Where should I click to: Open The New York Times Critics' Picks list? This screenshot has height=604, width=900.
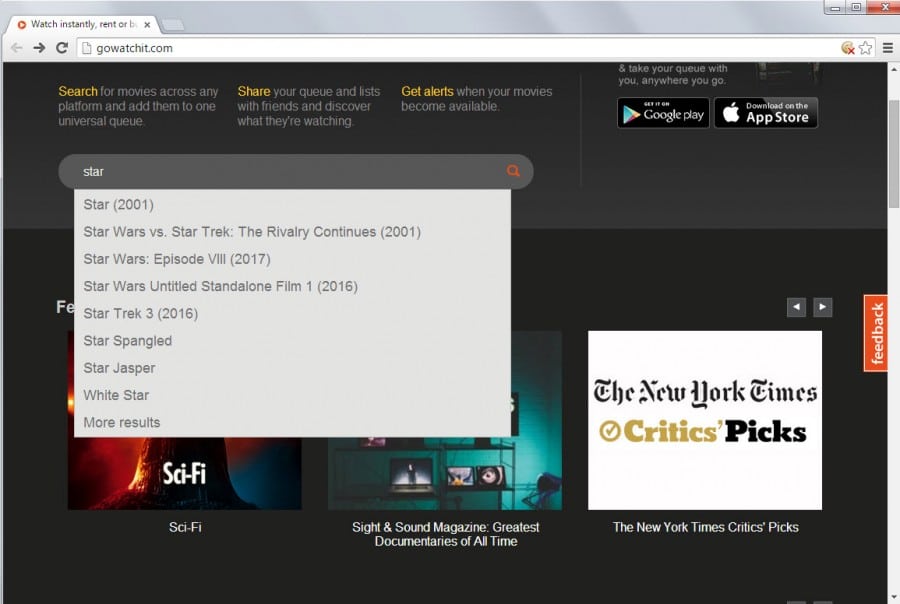click(705, 420)
